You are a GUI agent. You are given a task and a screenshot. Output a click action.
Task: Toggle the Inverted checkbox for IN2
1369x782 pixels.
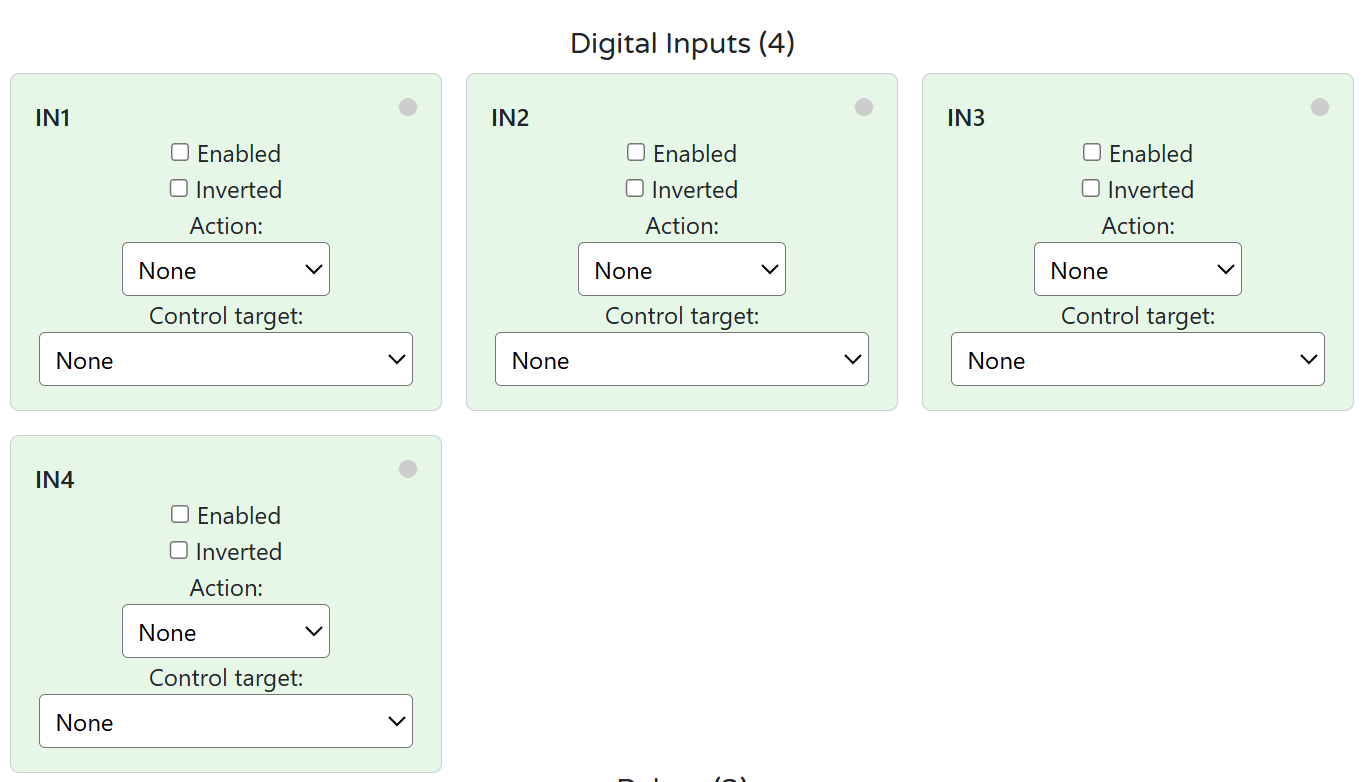[x=634, y=187]
